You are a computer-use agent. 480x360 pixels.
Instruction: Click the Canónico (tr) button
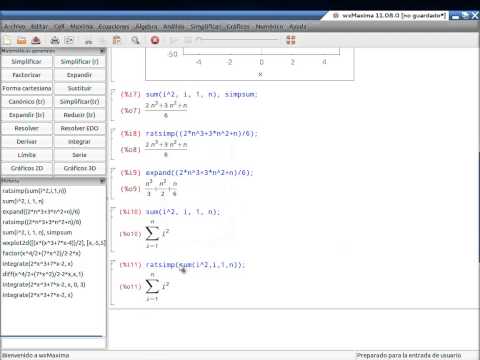click(x=27, y=102)
